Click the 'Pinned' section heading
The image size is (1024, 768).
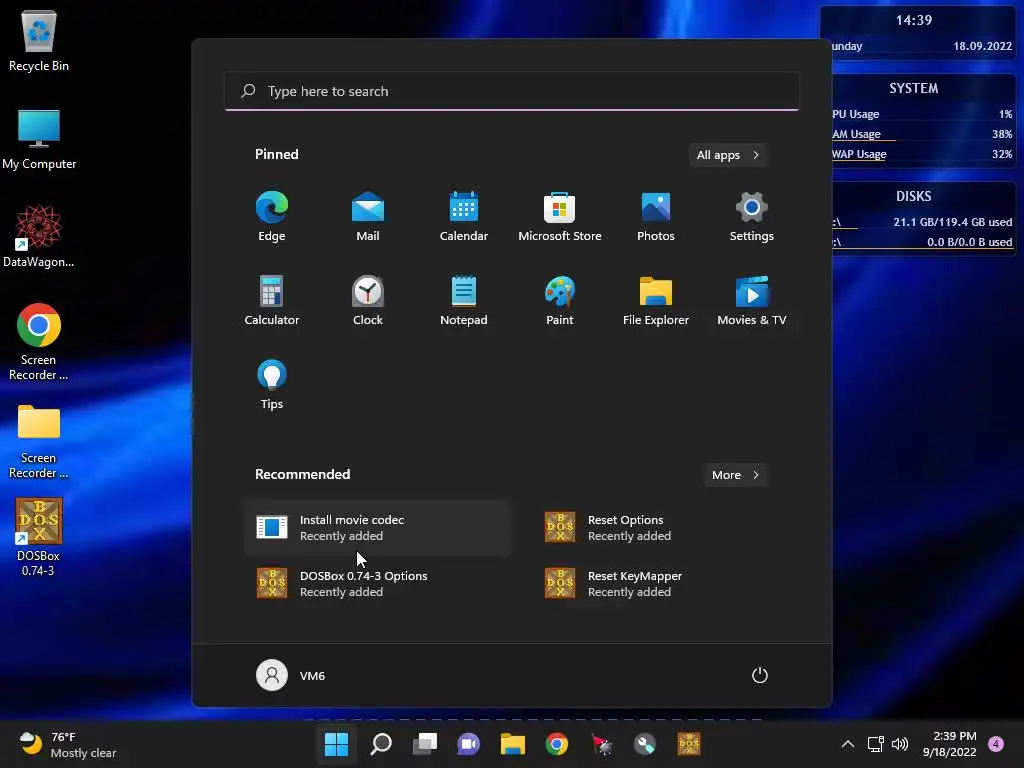pyautogui.click(x=277, y=154)
